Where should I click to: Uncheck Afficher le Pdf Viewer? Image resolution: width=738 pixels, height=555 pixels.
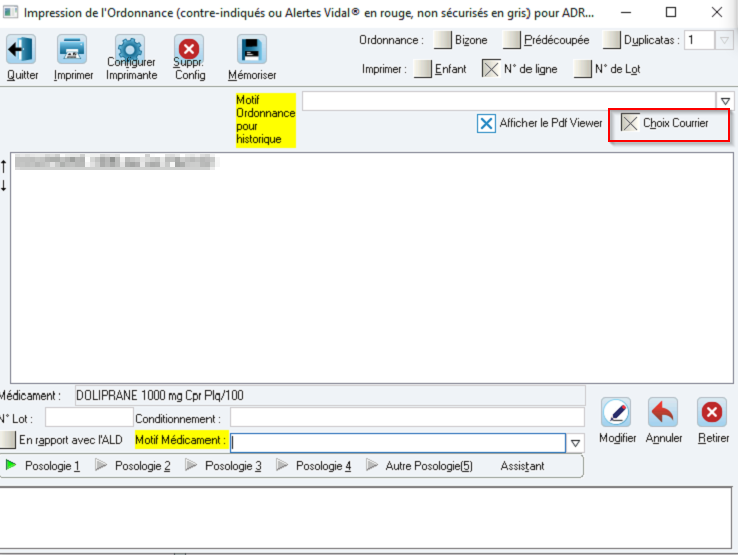pos(486,123)
